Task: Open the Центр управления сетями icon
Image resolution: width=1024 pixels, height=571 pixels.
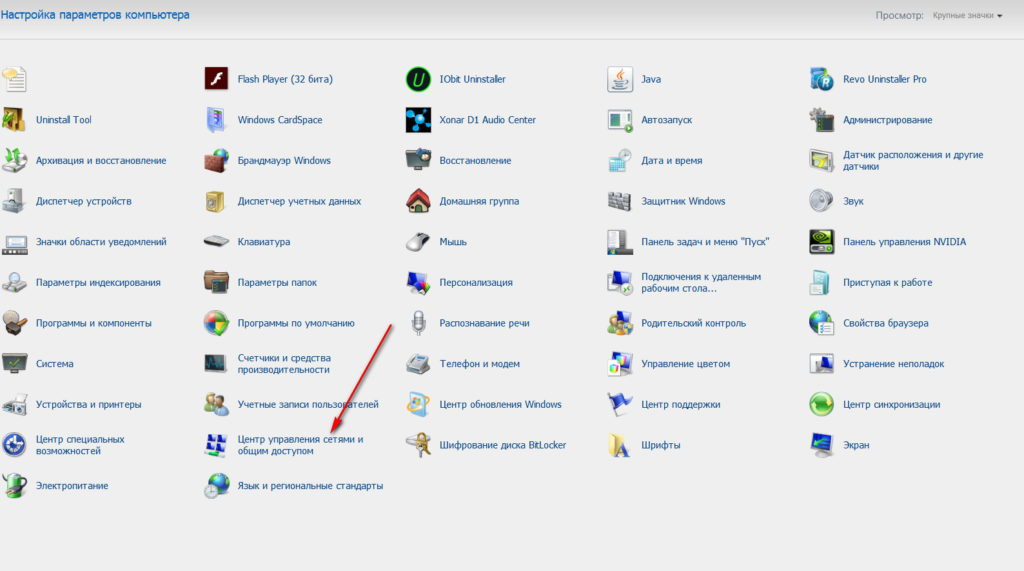Action: [216, 445]
